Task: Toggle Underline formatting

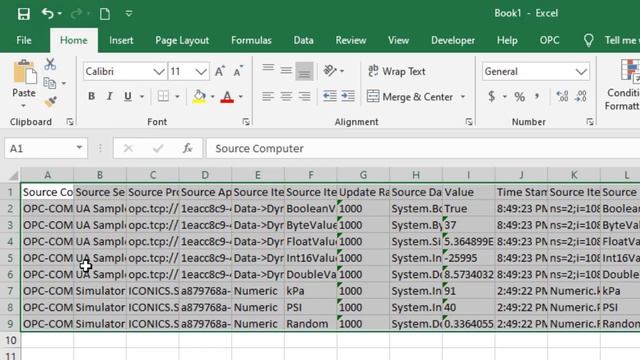Action: (x=128, y=96)
